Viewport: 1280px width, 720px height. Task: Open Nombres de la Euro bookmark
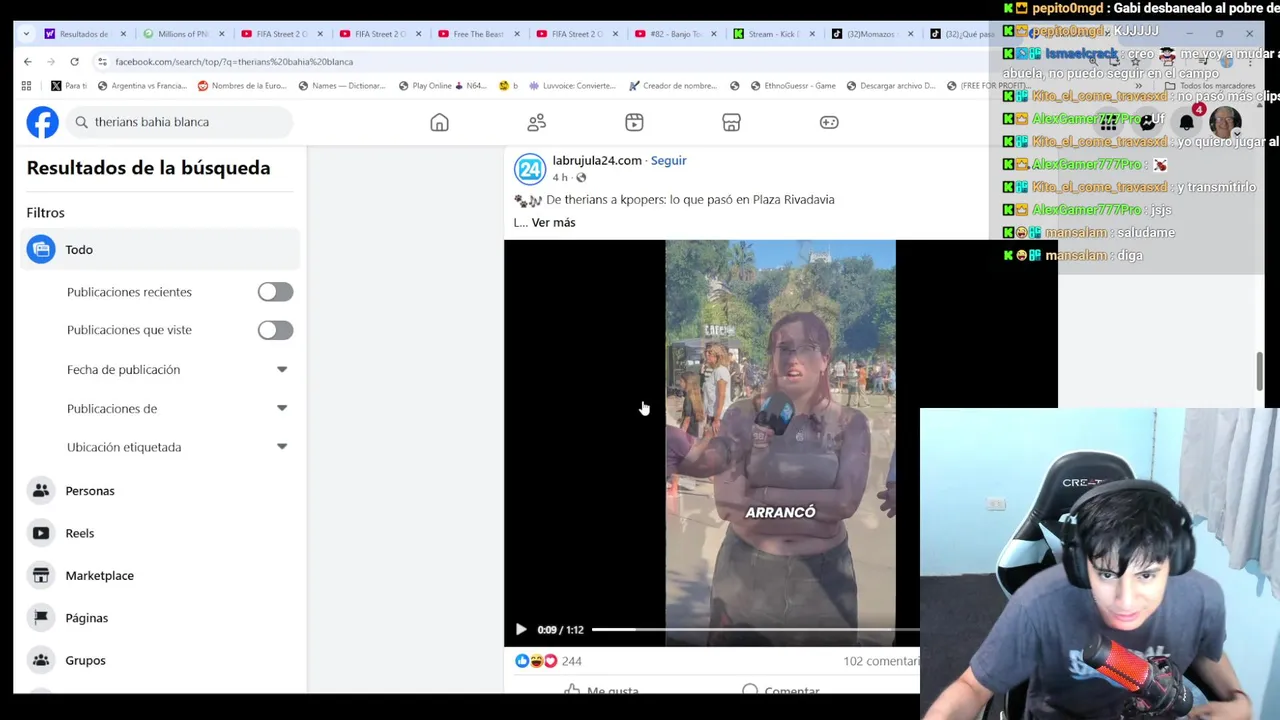pyautogui.click(x=241, y=86)
